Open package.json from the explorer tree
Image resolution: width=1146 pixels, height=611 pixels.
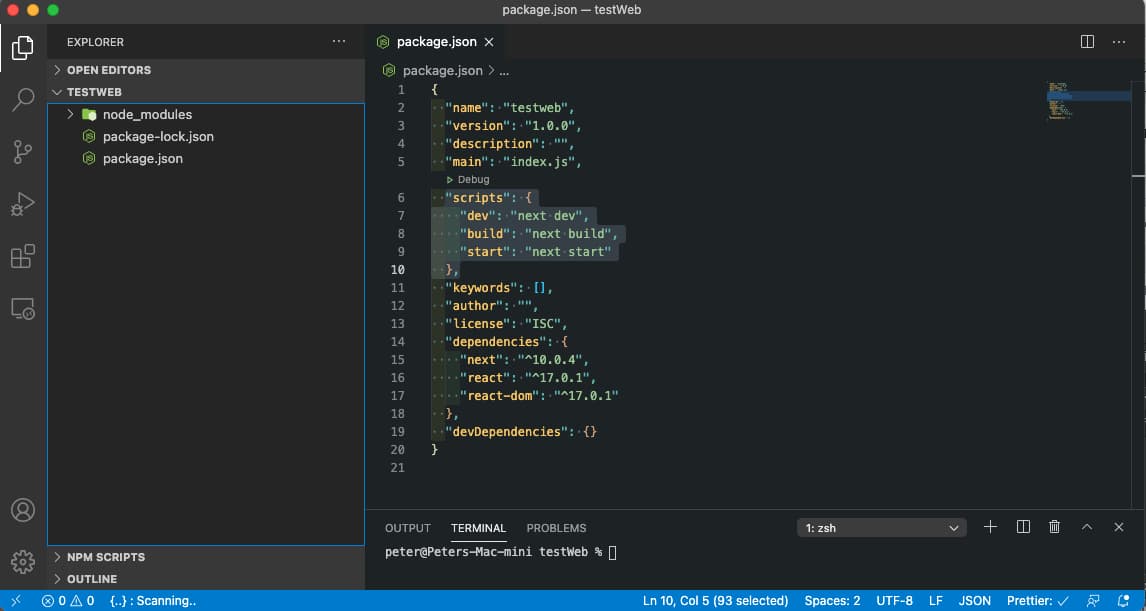pyautogui.click(x=206, y=159)
